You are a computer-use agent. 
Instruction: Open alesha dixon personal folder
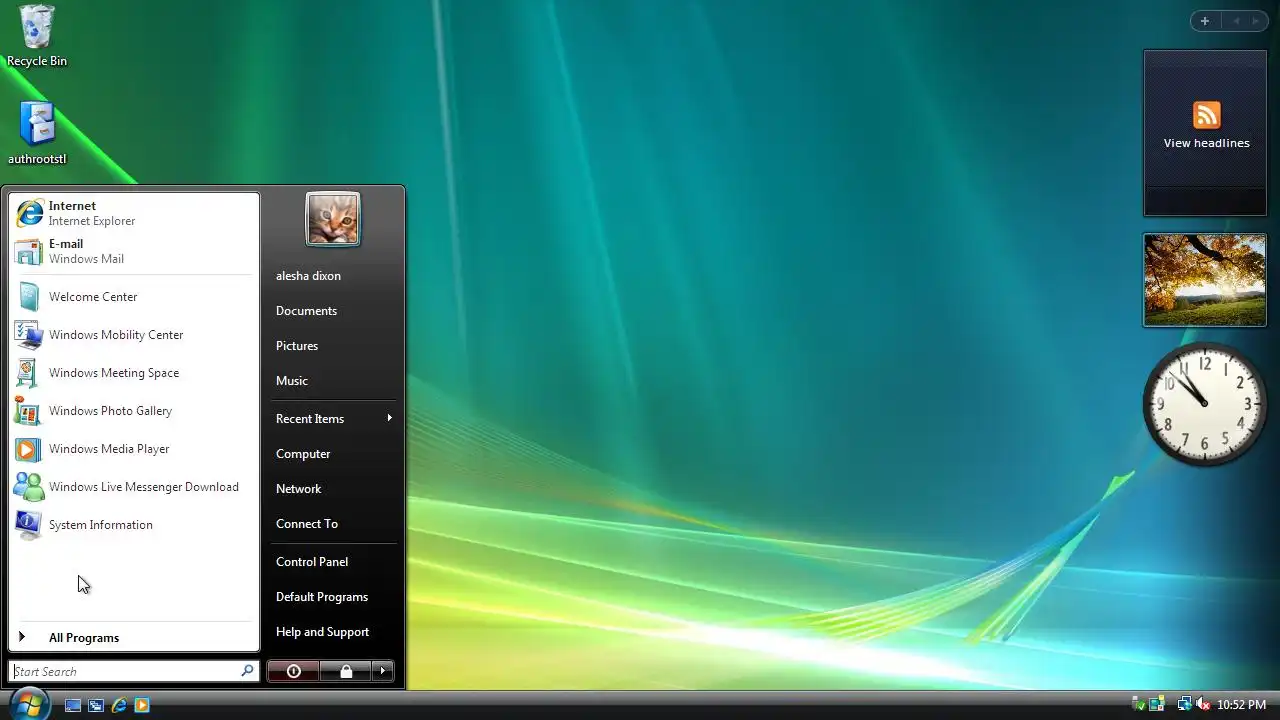pyautogui.click(x=332, y=276)
